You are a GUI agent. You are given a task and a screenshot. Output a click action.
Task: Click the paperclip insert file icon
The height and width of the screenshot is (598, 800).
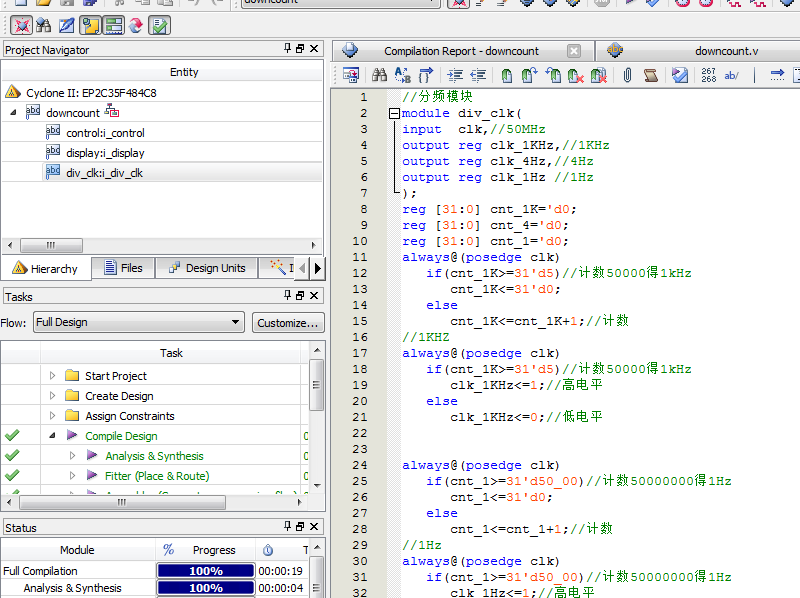tap(627, 75)
